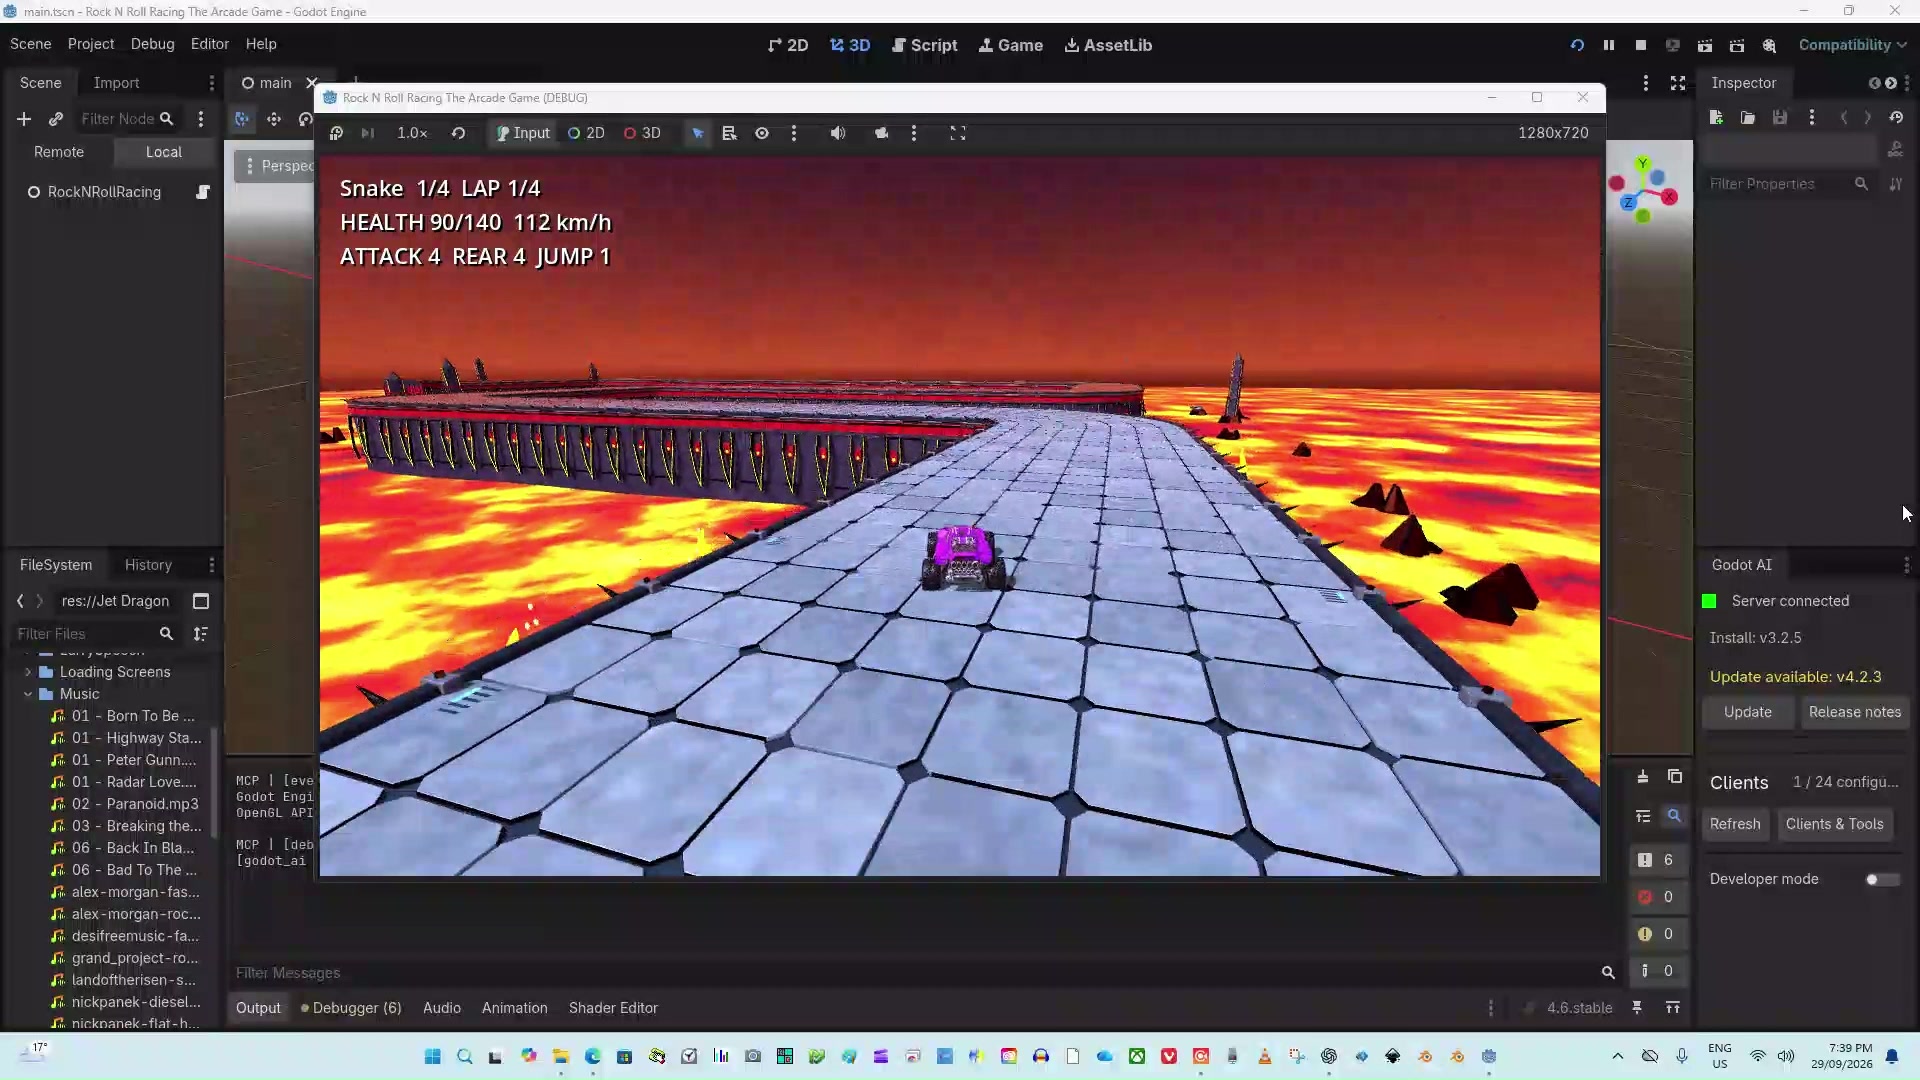The height and width of the screenshot is (1080, 1920).
Task: Add a new node with the plus icon
Action: [24, 119]
